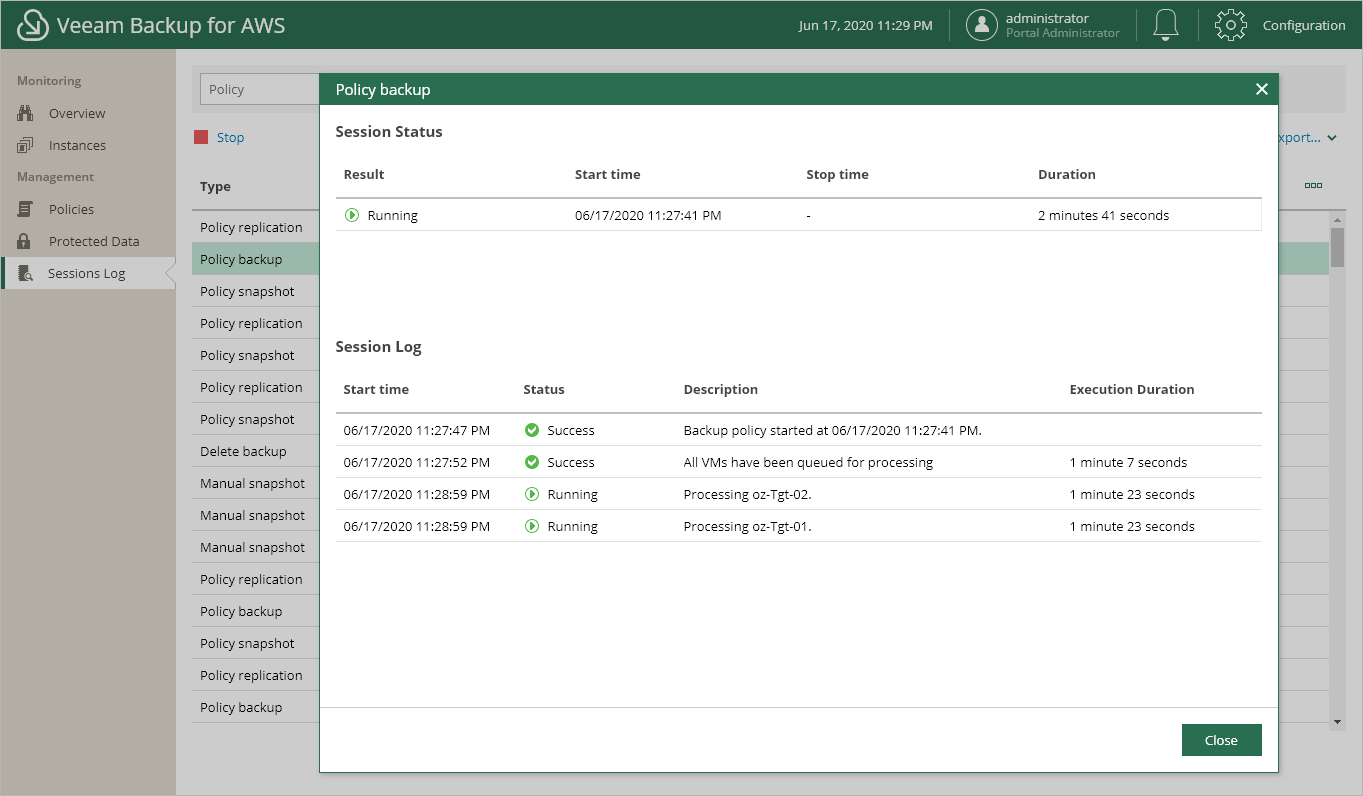Open Configuration gear icon
The width and height of the screenshot is (1363, 796).
click(x=1231, y=25)
